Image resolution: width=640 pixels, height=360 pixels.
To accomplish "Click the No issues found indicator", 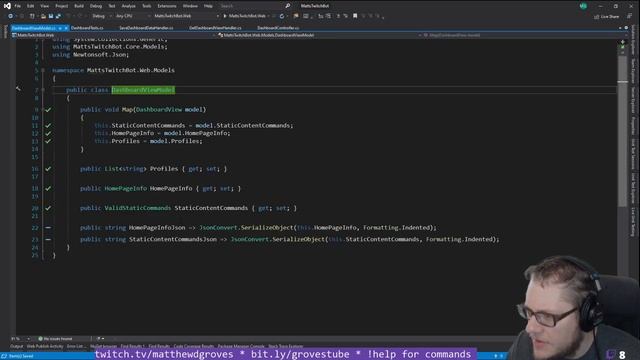I will 56,339.
